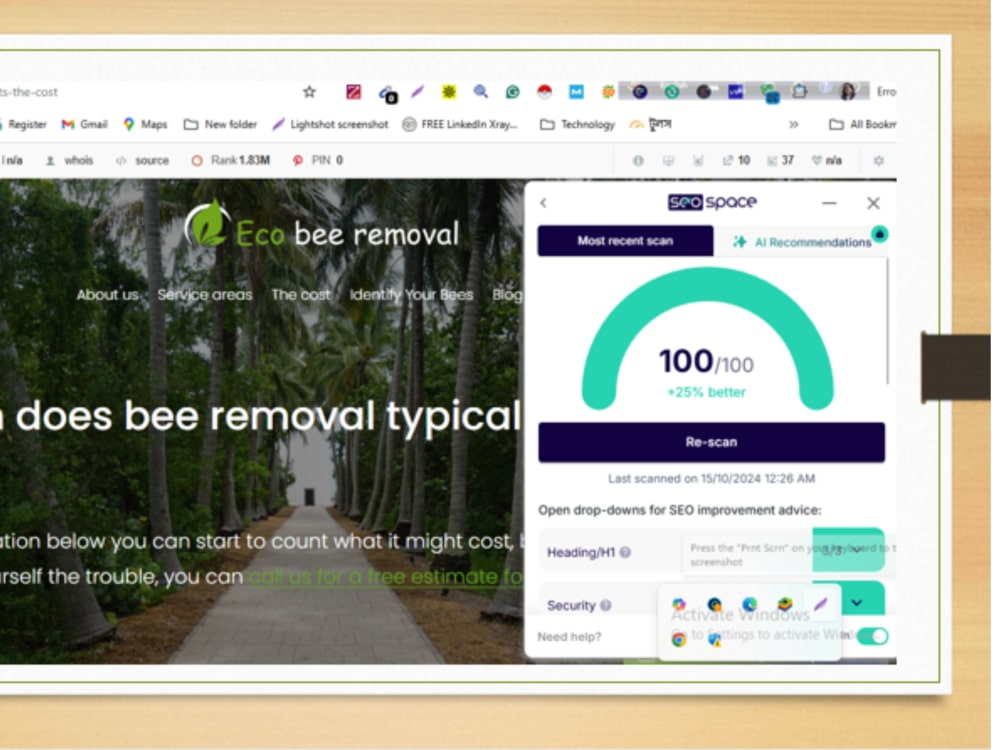Toggle the switch at panel bottom

[872, 636]
